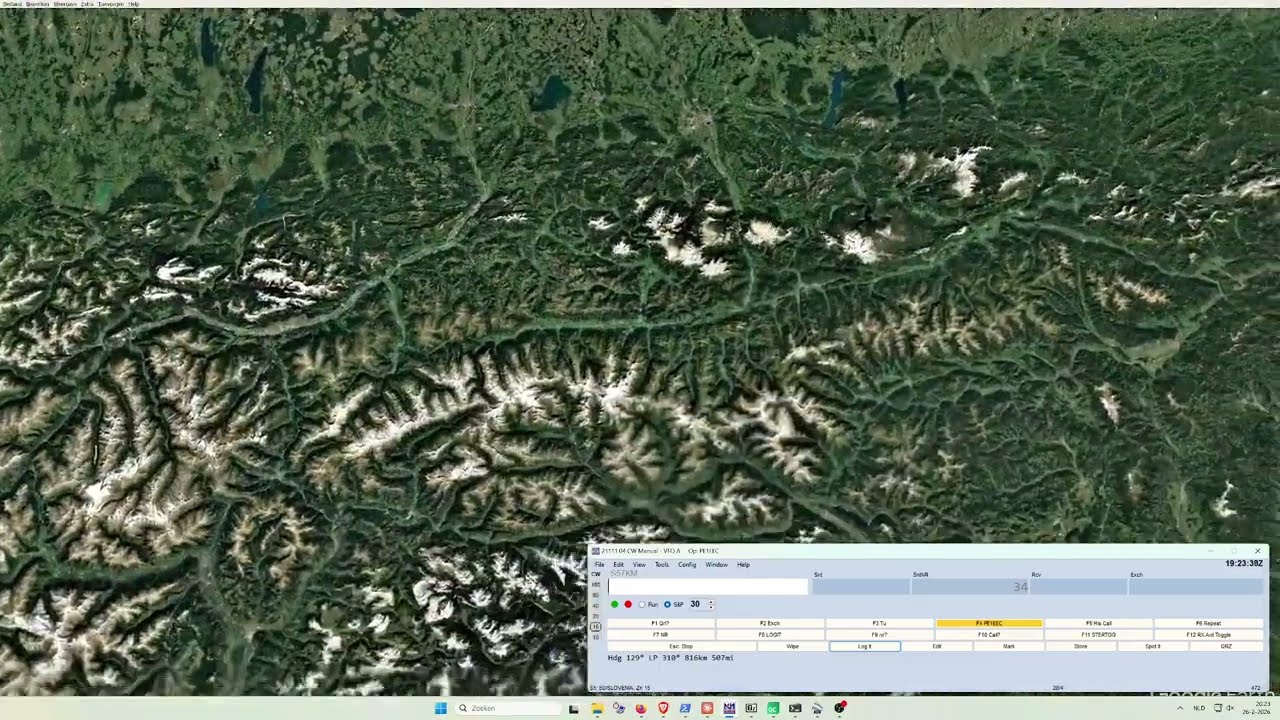Open the File menu in logger window
Image resolution: width=1280 pixels, height=720 pixels.
coord(600,565)
